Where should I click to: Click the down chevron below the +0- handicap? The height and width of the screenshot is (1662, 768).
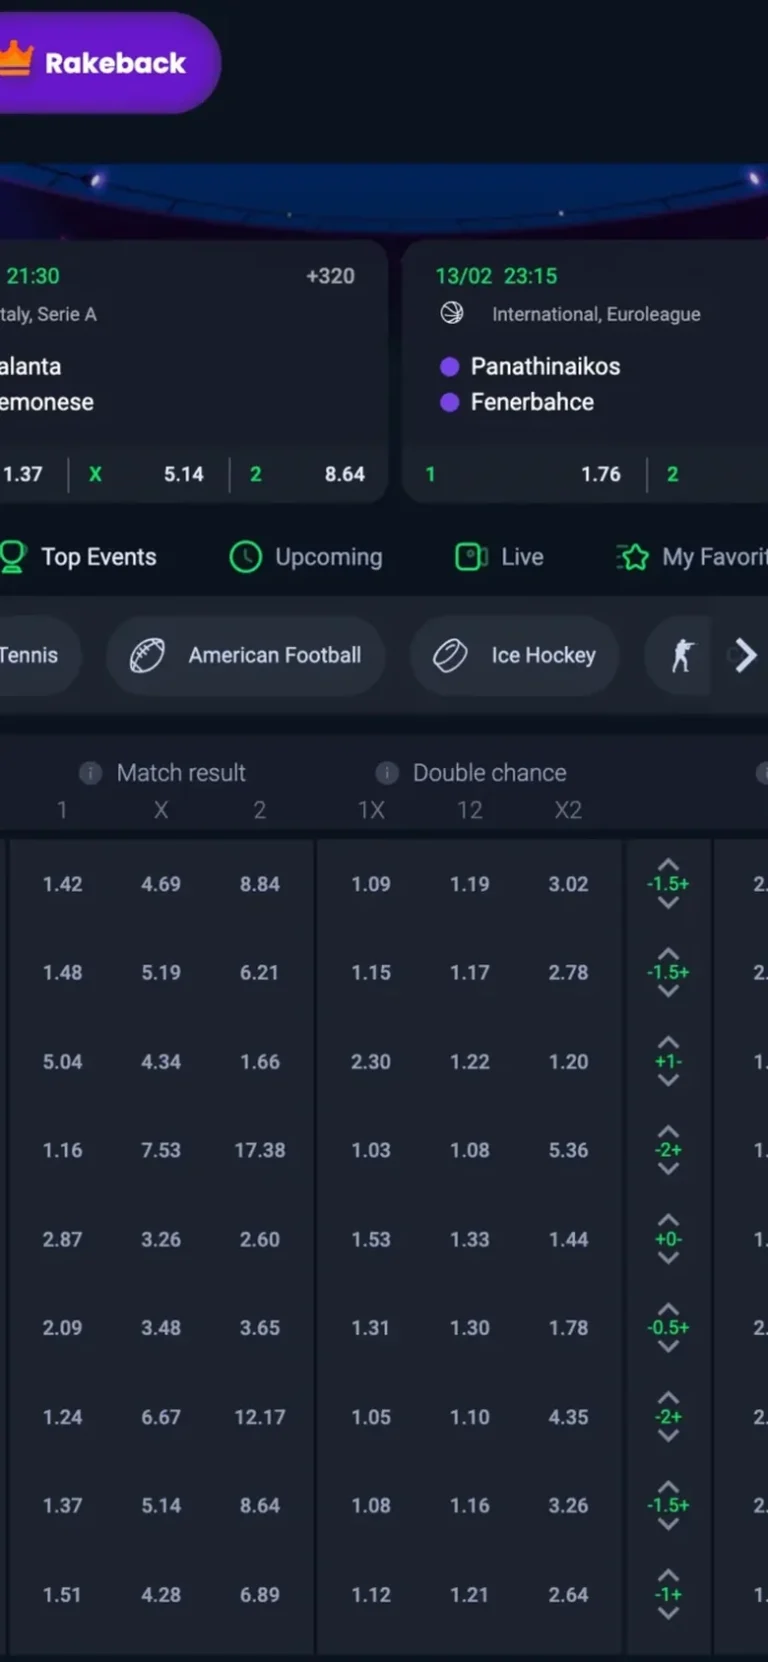(668, 1259)
